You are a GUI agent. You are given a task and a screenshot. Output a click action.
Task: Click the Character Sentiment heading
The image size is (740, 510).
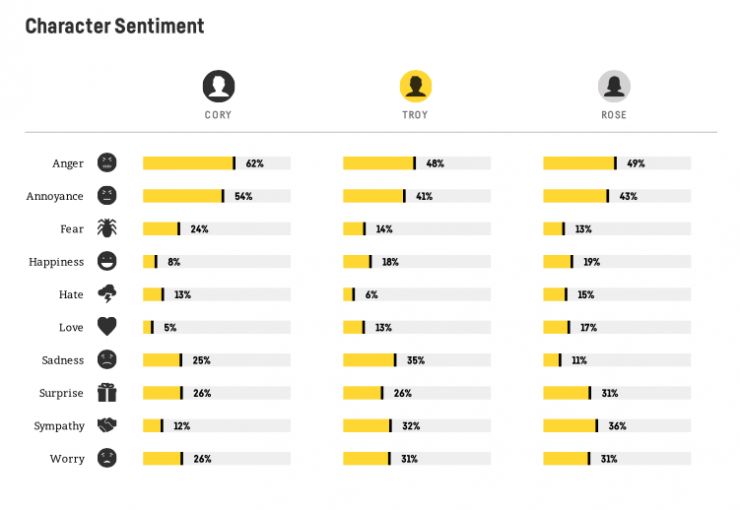click(114, 26)
